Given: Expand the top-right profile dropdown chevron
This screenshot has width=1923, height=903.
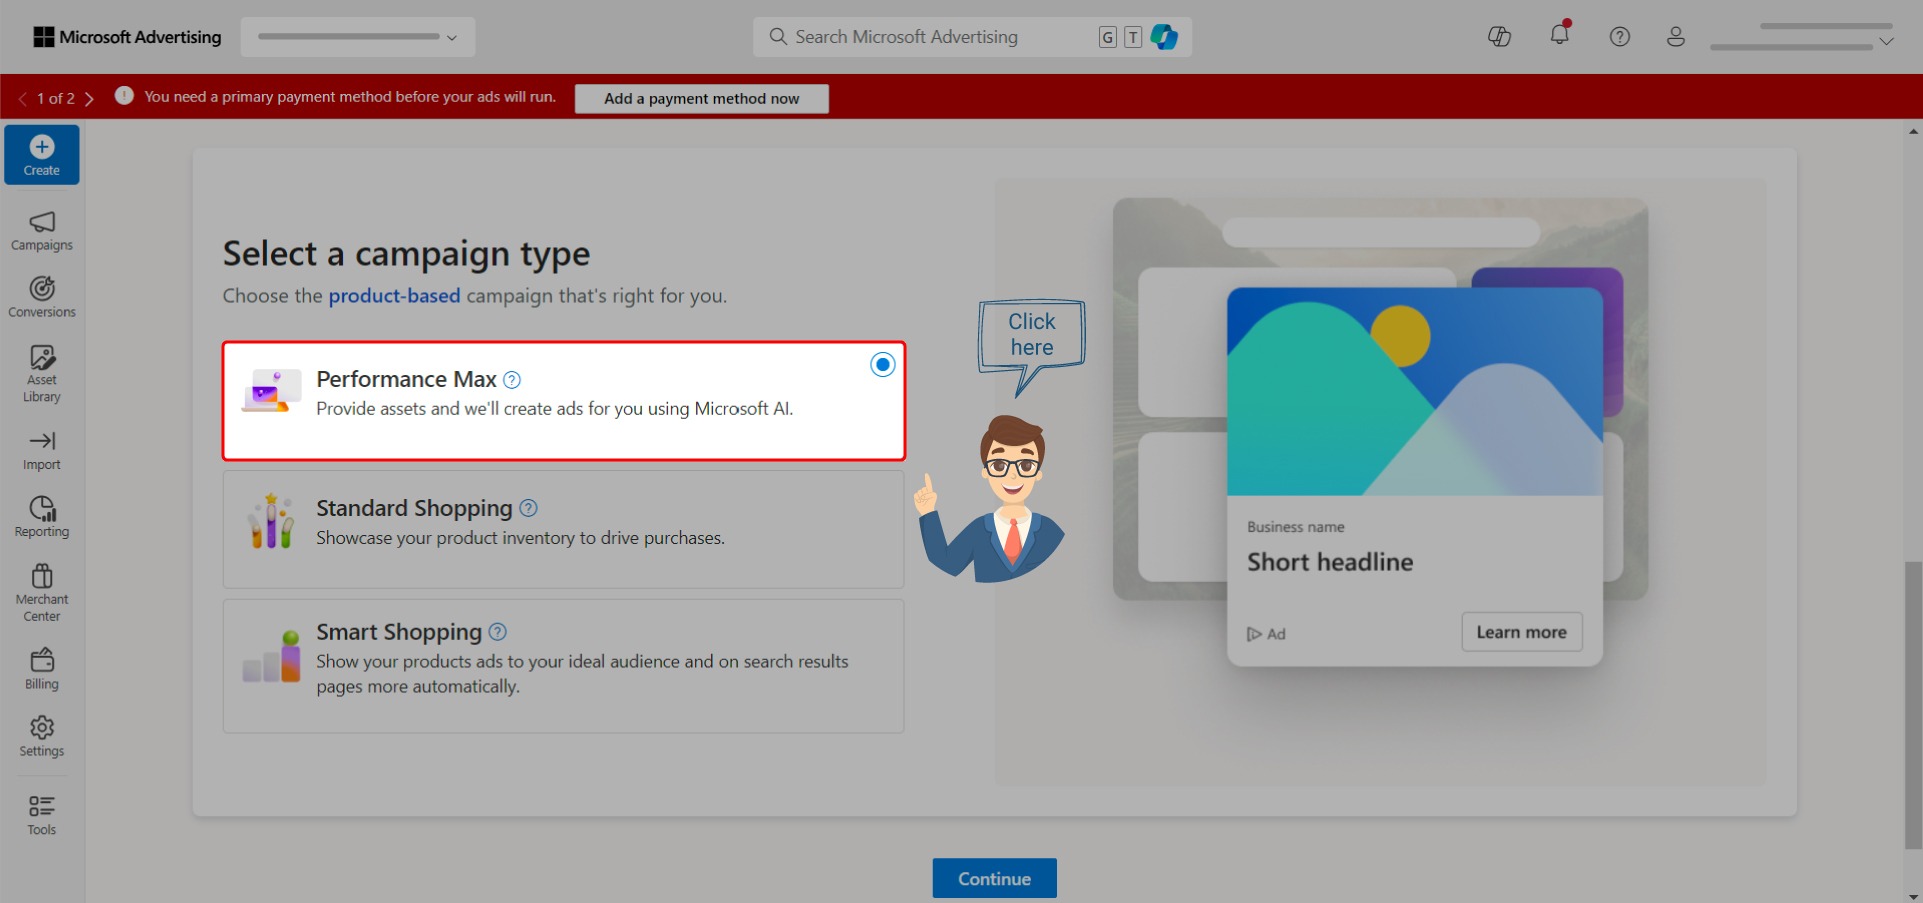Looking at the screenshot, I should click(x=1886, y=43).
